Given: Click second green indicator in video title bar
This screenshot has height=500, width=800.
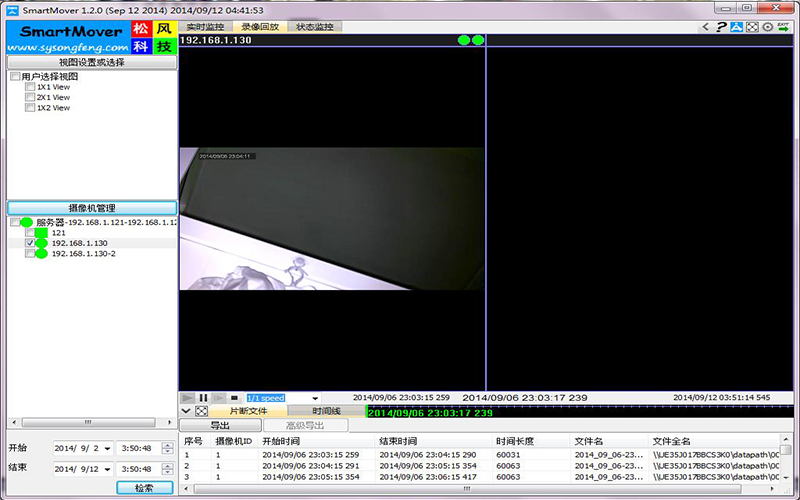Looking at the screenshot, I should 478,40.
